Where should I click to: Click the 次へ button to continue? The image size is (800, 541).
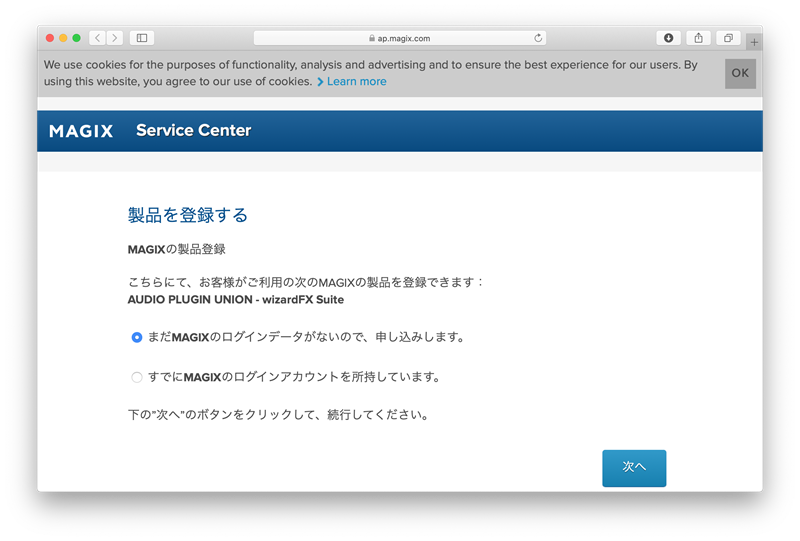coord(634,468)
